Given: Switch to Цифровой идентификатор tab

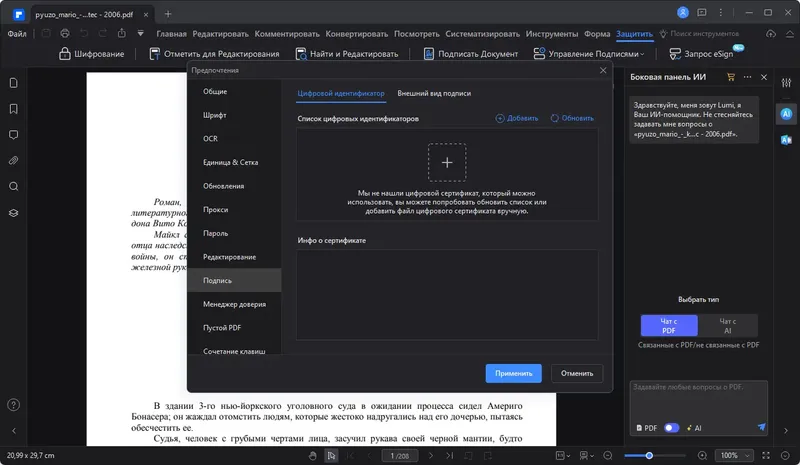Looking at the screenshot, I should 341,93.
